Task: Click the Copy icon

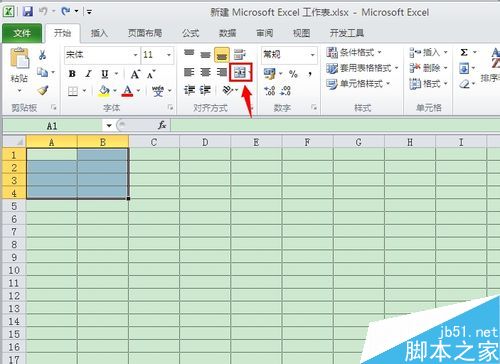Action: click(42, 72)
